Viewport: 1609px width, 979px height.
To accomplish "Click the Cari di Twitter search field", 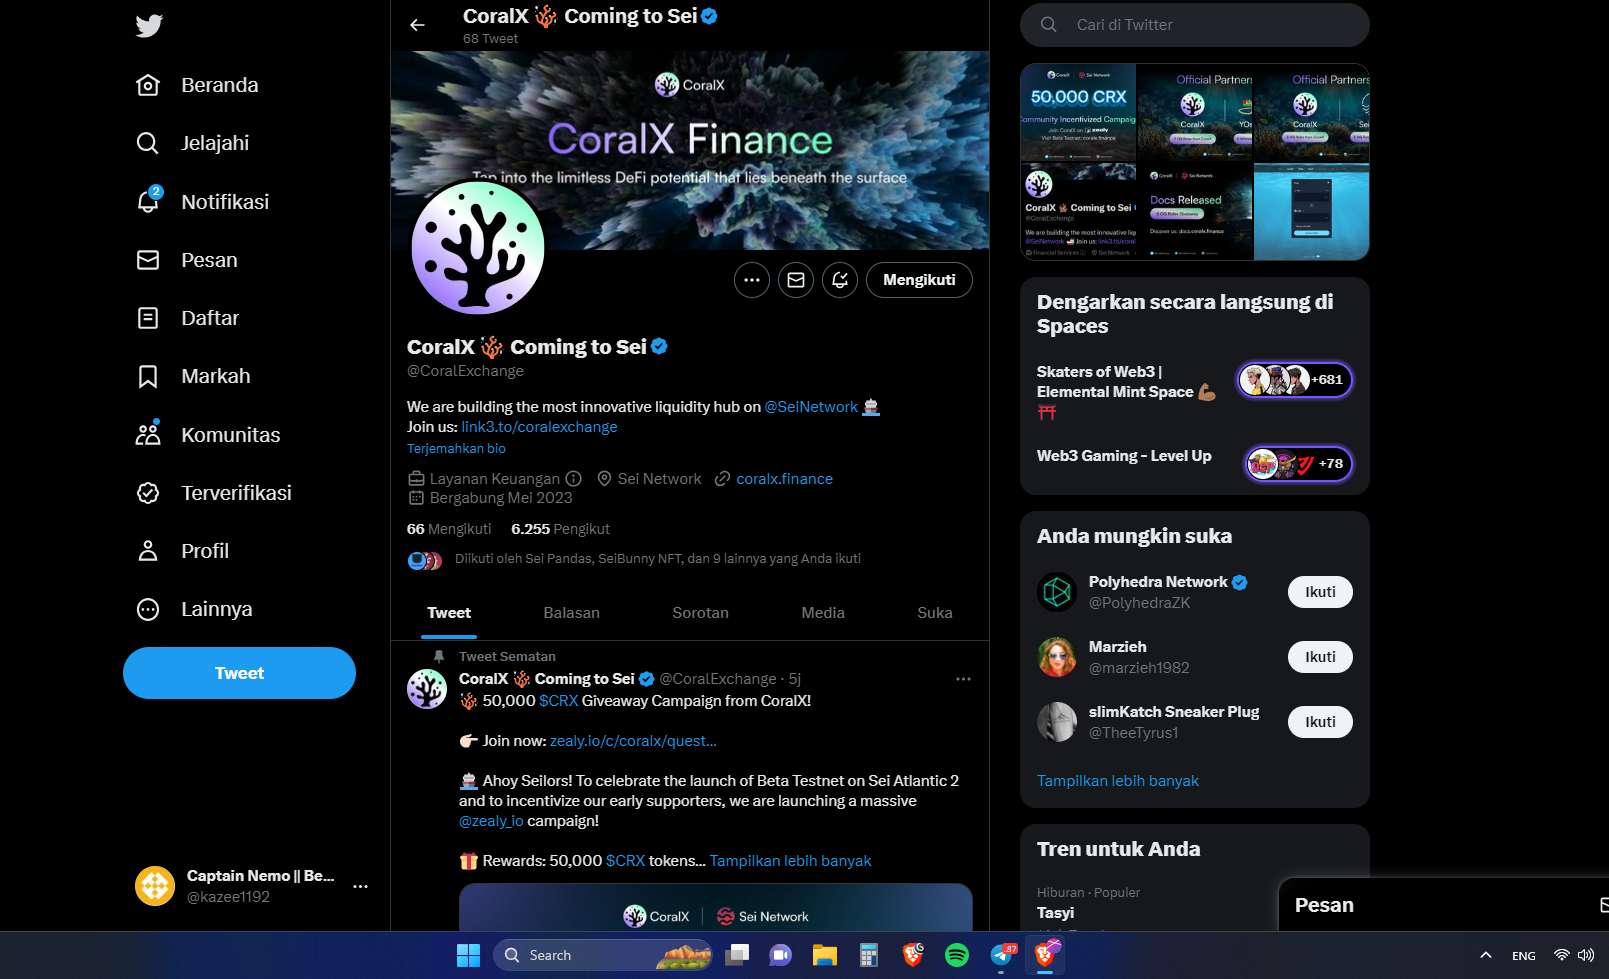I will [1195, 25].
